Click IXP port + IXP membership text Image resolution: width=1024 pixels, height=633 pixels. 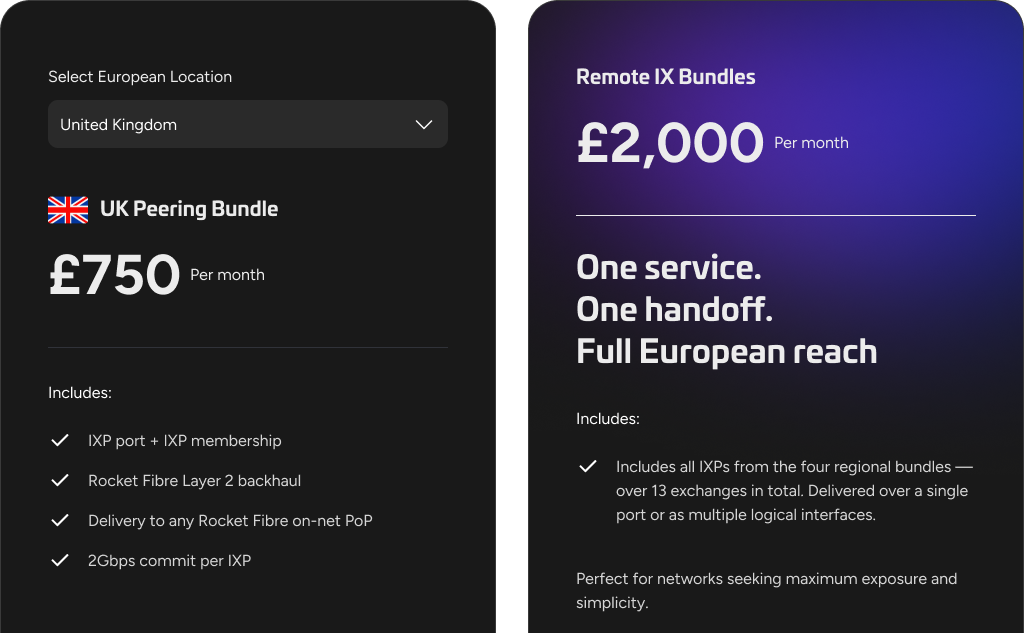[185, 440]
